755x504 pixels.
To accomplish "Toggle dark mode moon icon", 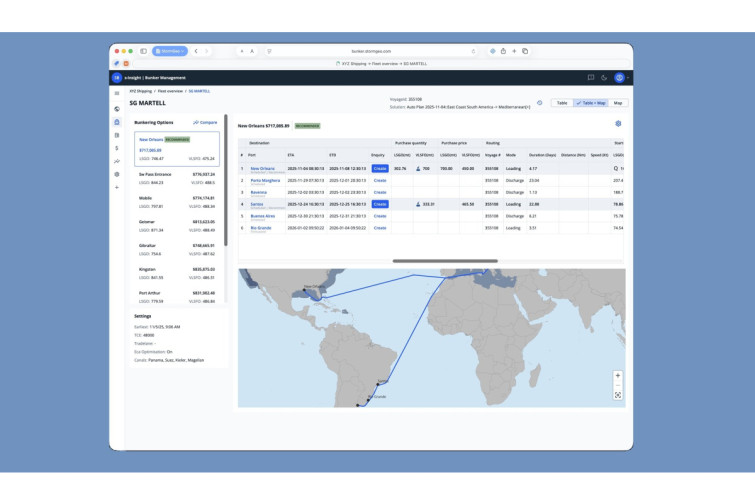I will pyautogui.click(x=604, y=78).
